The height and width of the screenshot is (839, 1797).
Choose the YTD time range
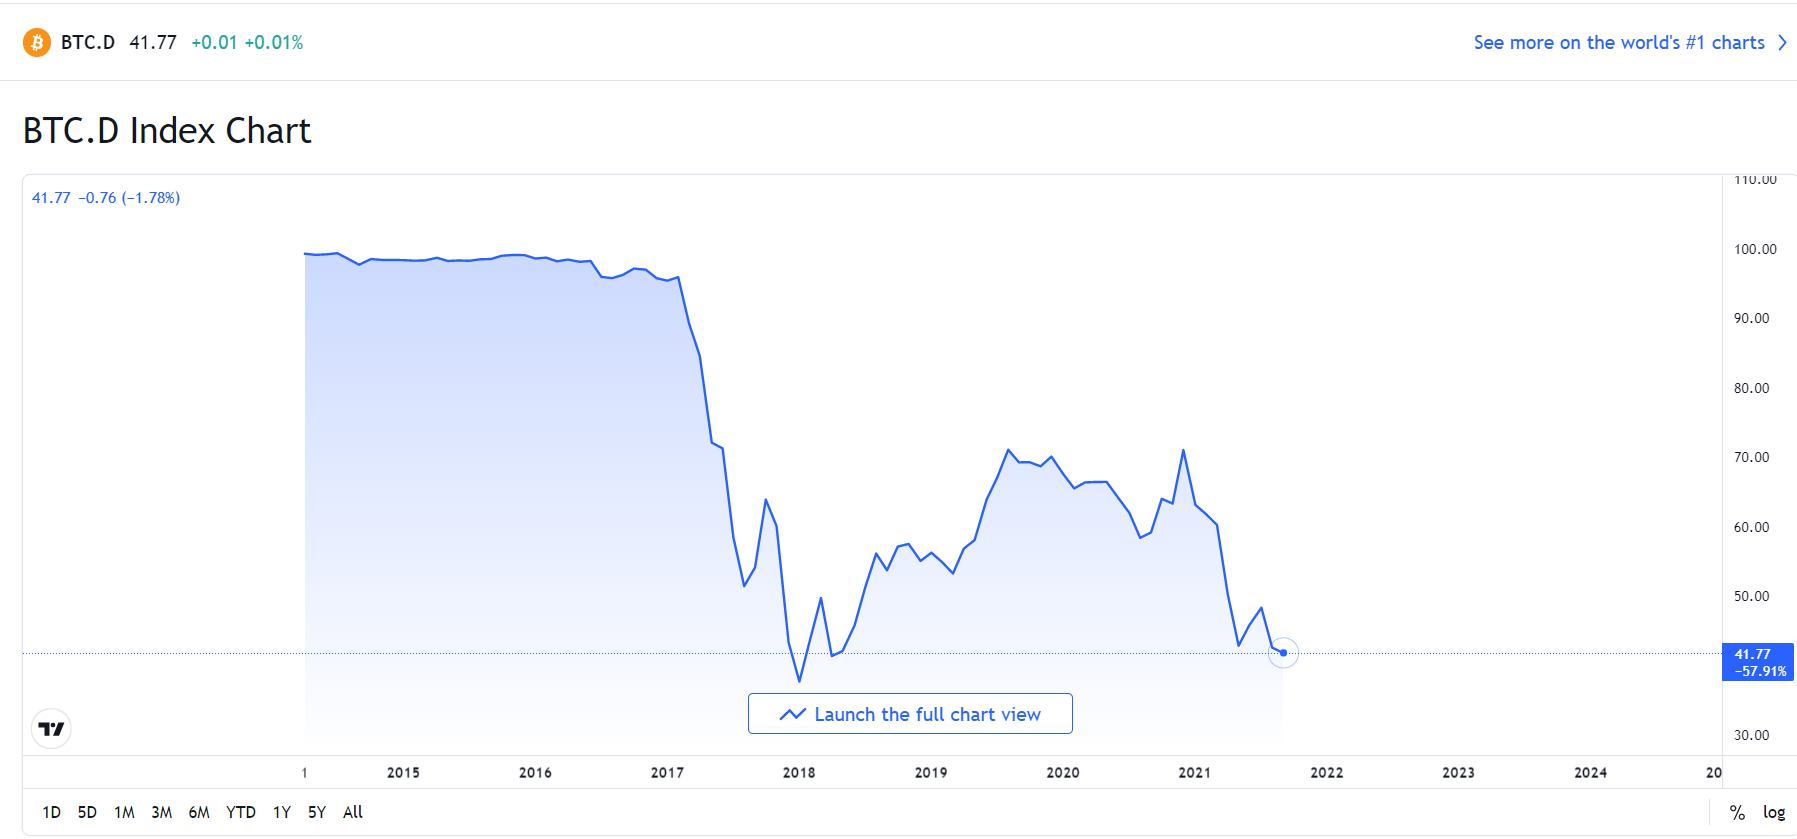pos(240,812)
